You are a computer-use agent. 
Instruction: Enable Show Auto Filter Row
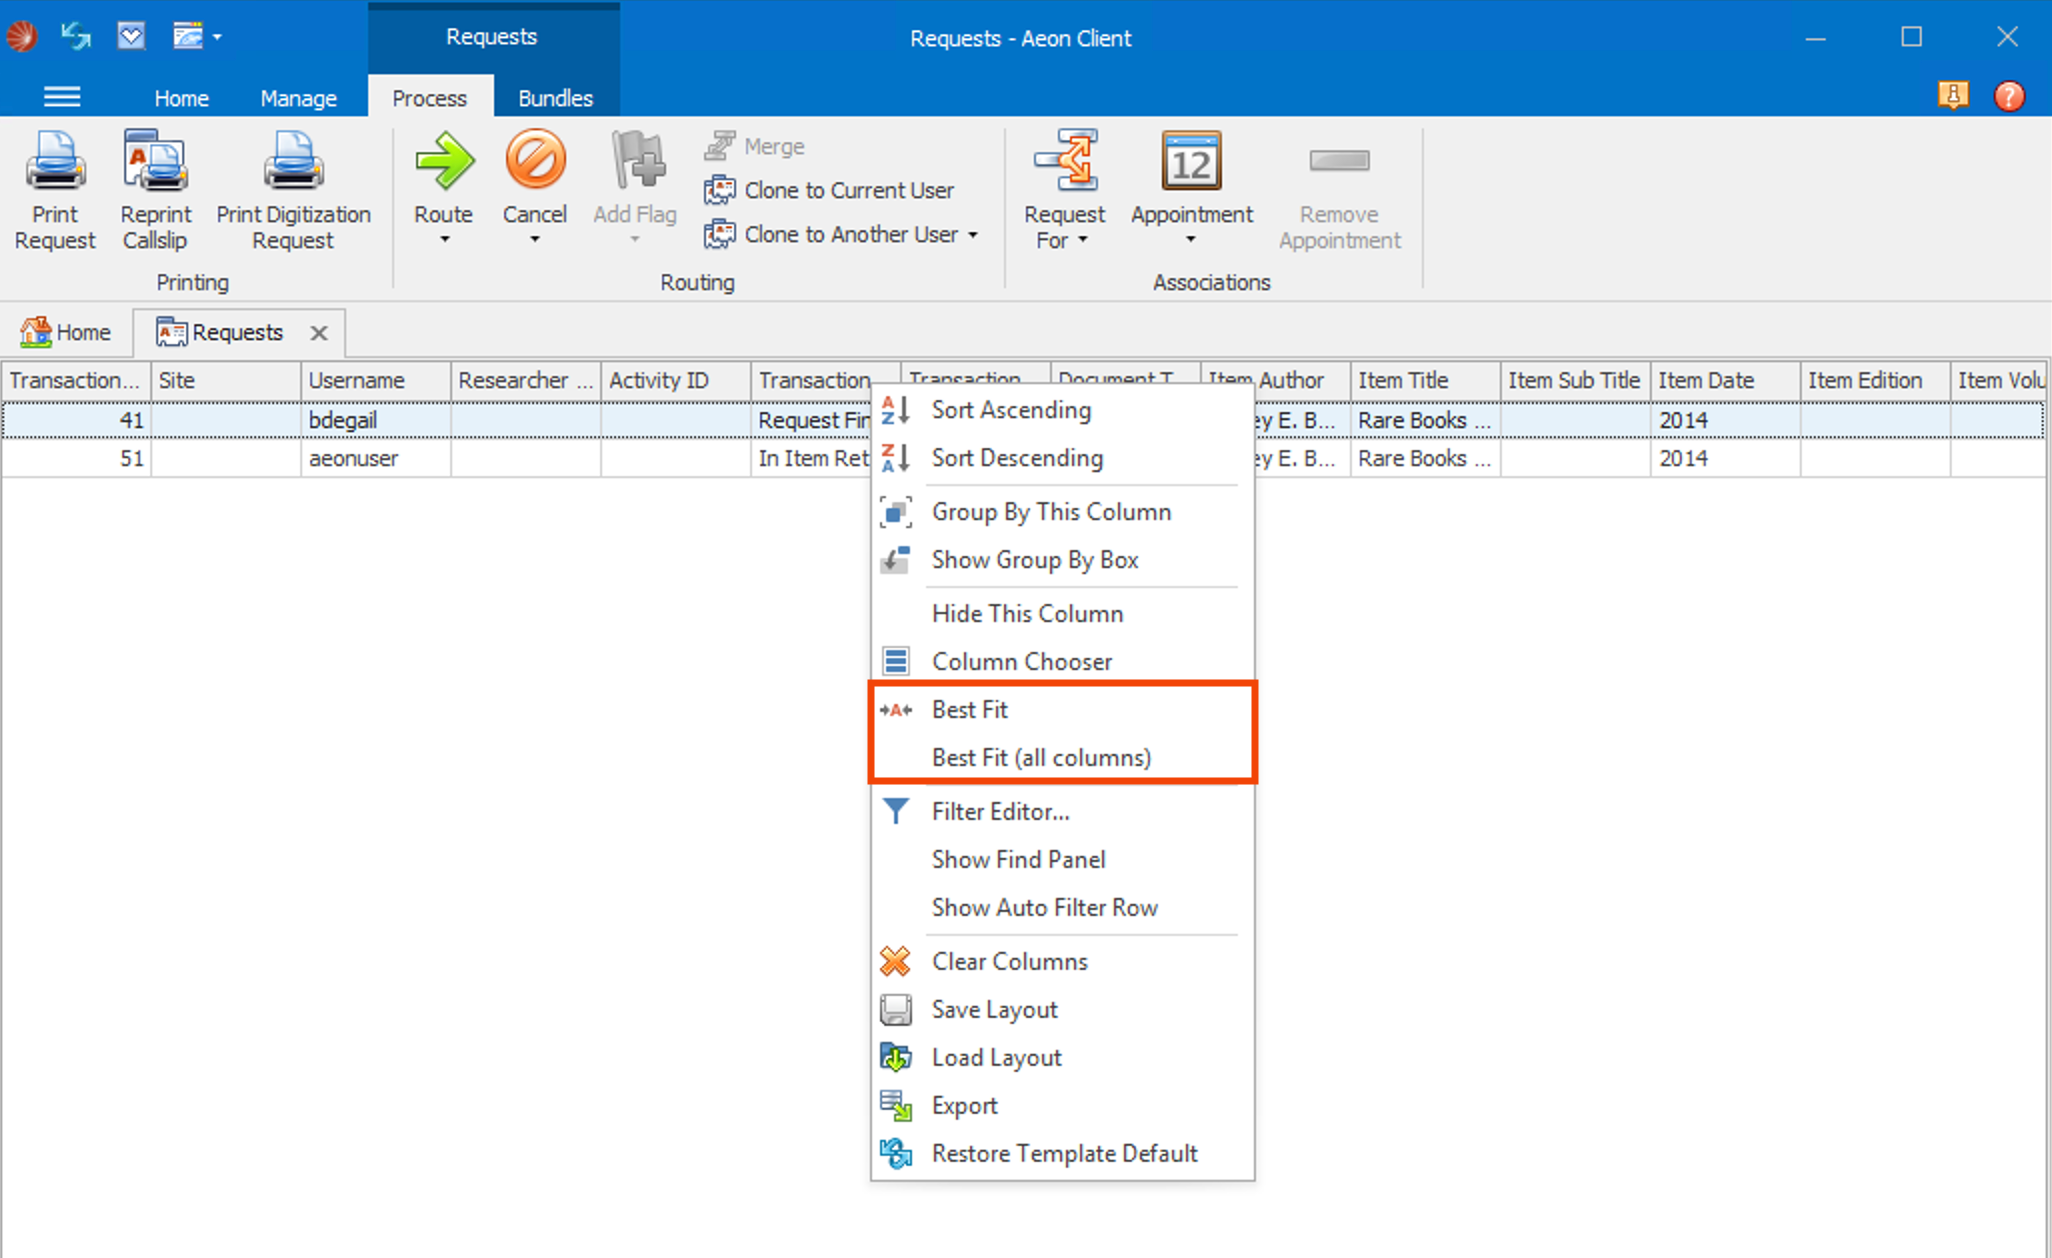[1044, 907]
